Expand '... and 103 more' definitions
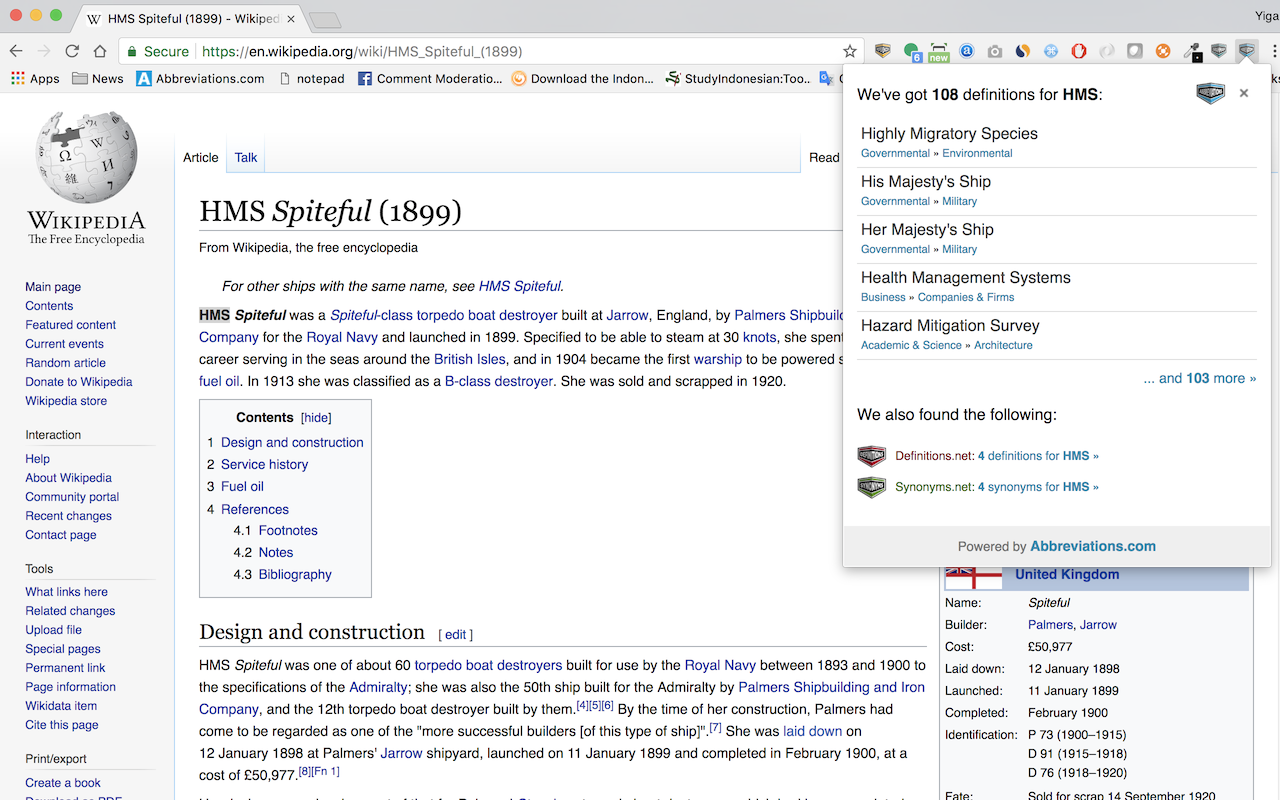Screen dimensions: 1280x800 click(x=1199, y=378)
